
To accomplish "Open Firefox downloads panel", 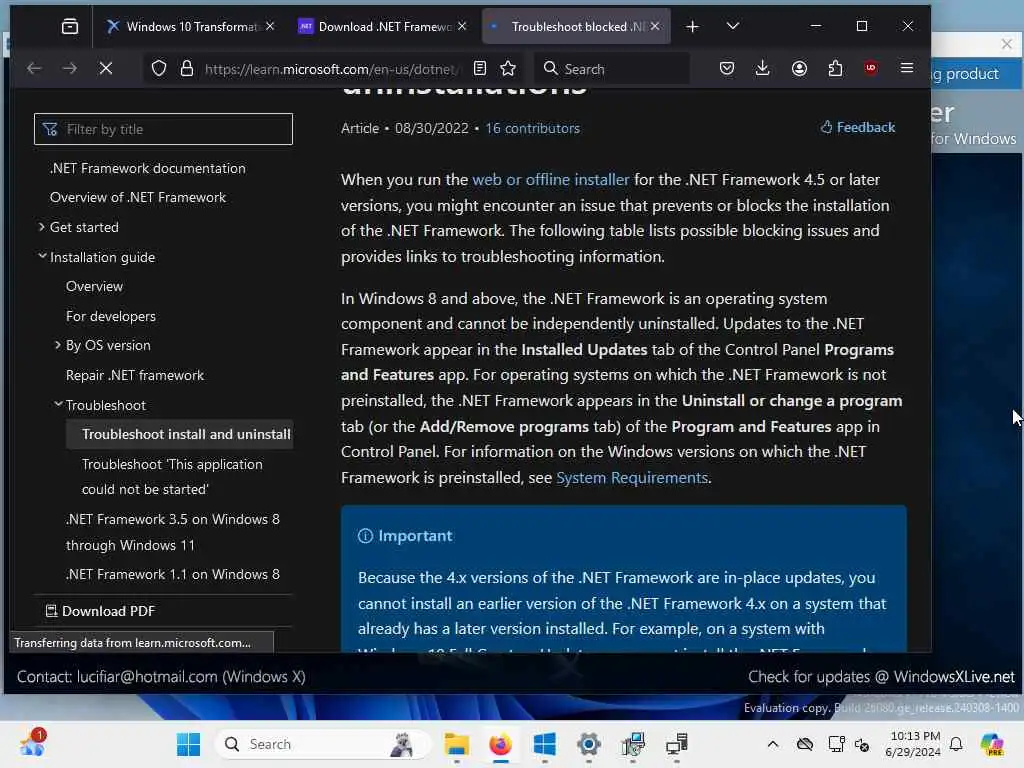I will 762,68.
